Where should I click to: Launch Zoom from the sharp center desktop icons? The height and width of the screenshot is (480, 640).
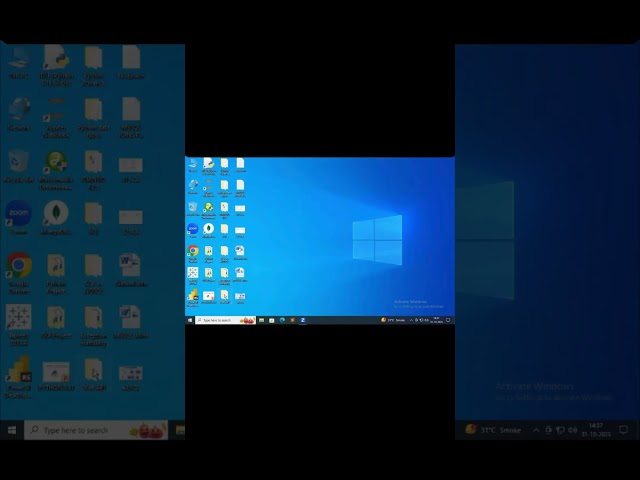pyautogui.click(x=193, y=228)
